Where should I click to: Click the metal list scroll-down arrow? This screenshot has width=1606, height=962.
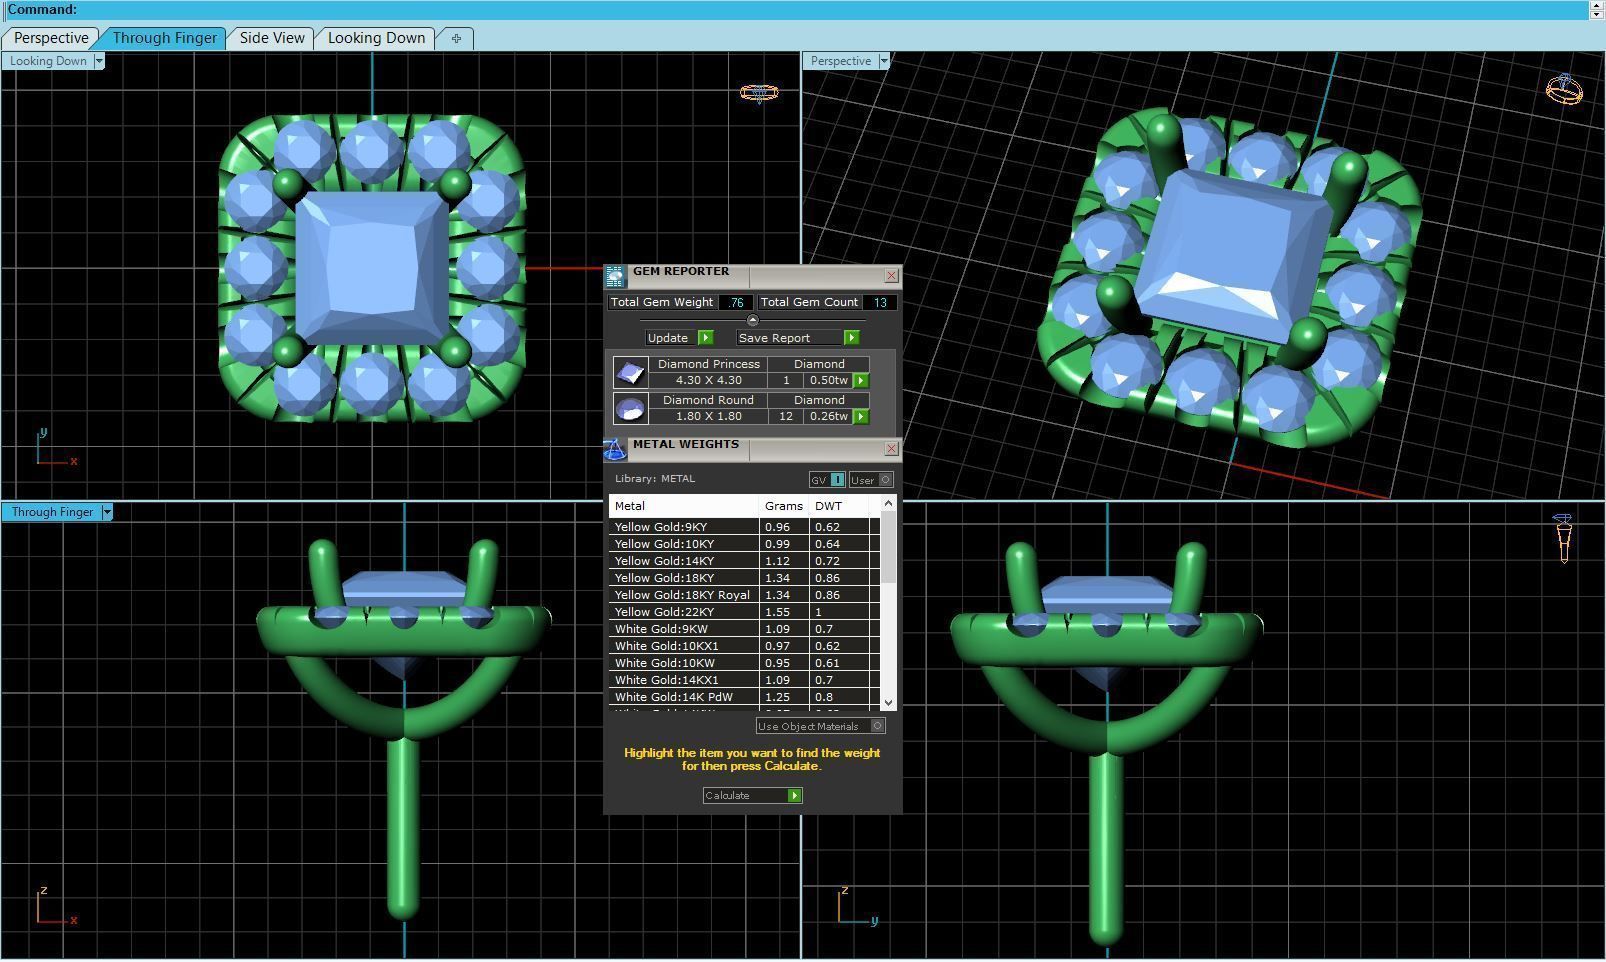(889, 703)
